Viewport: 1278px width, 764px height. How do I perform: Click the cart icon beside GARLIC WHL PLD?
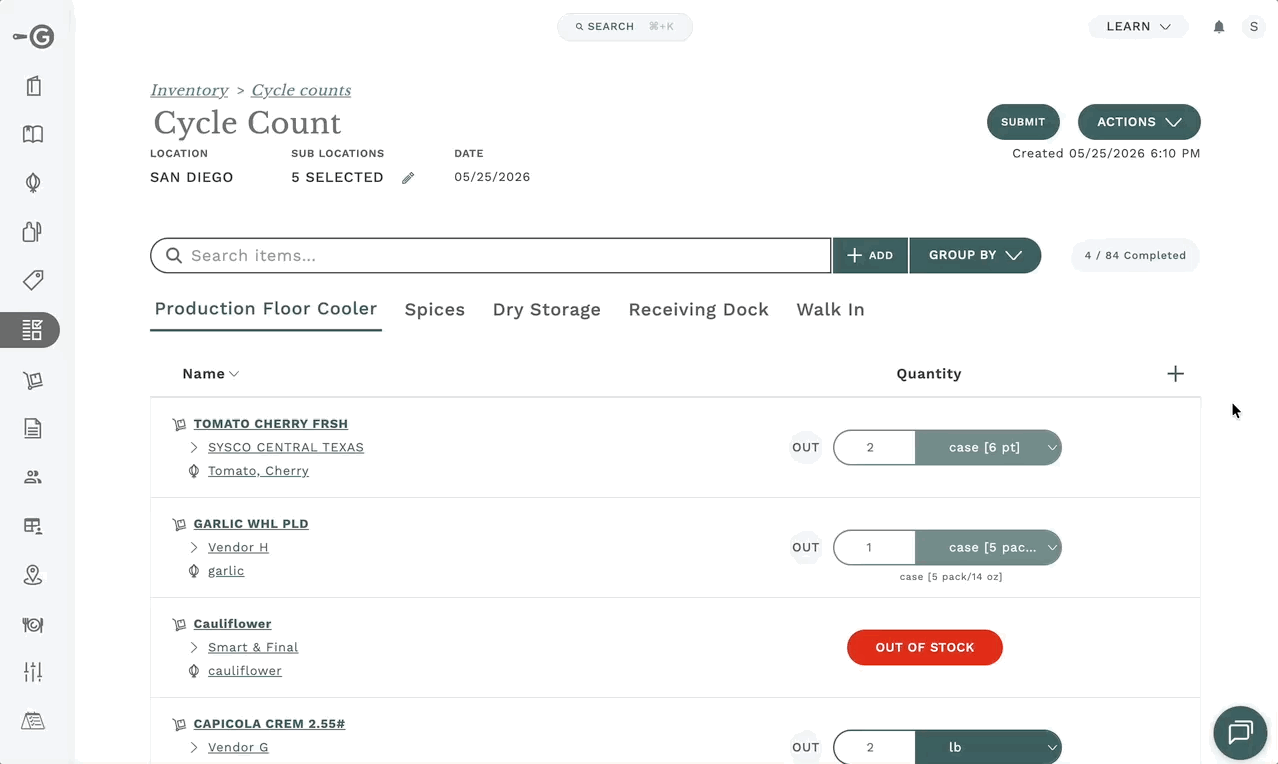pos(179,524)
